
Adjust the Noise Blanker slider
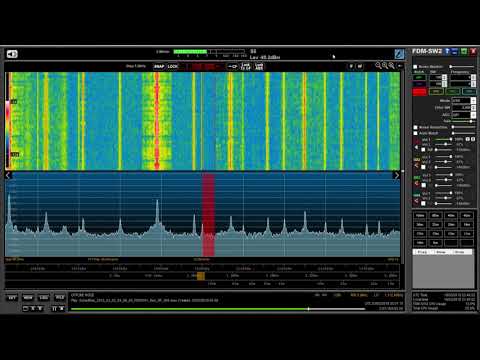point(462,67)
